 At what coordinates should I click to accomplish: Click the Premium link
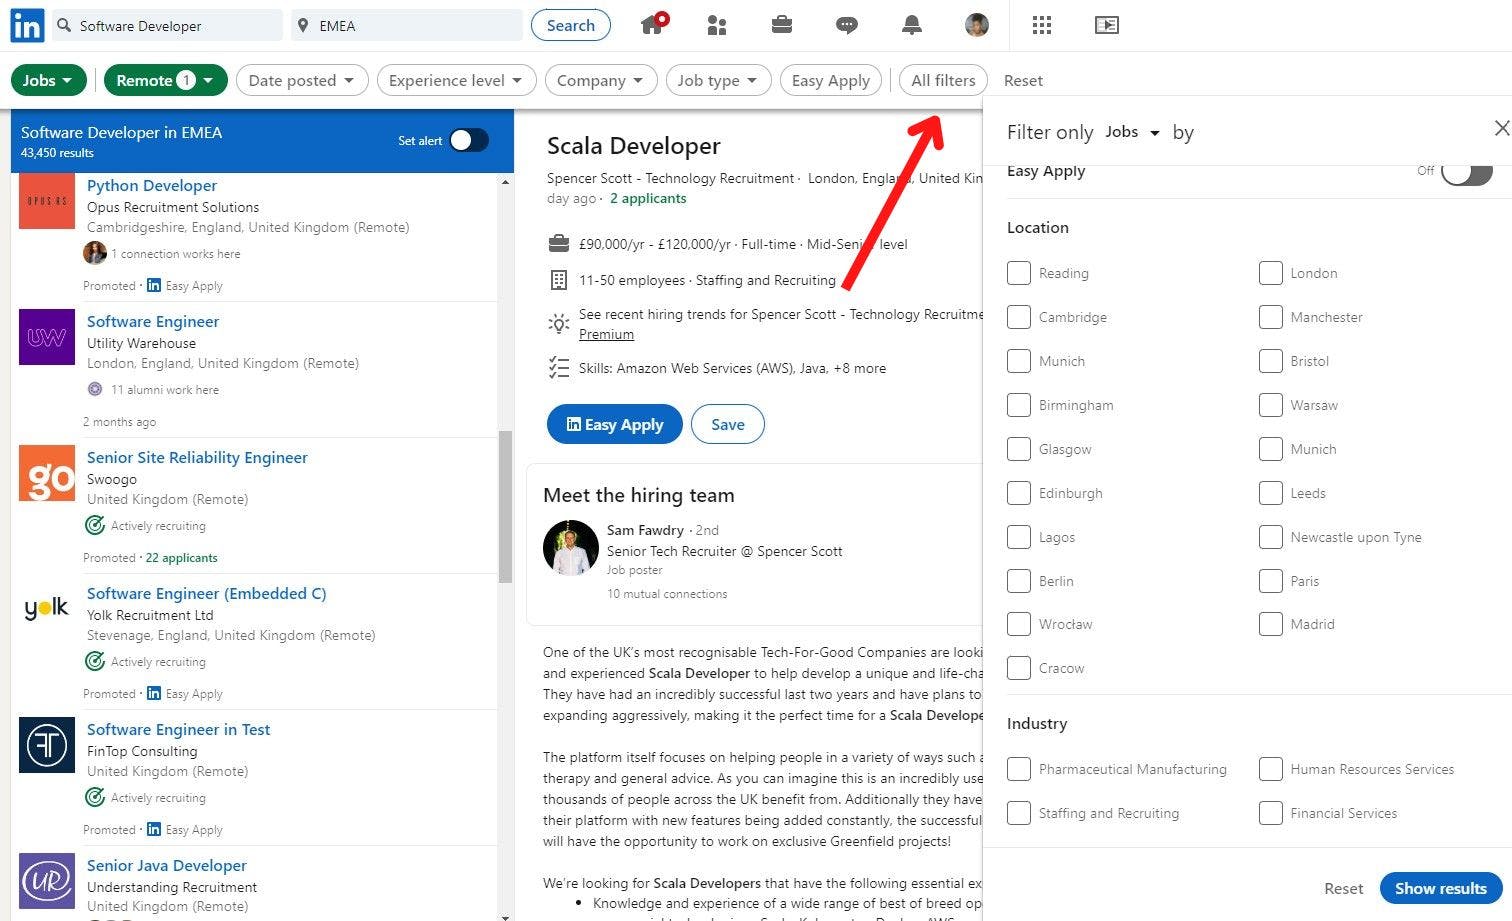606,334
